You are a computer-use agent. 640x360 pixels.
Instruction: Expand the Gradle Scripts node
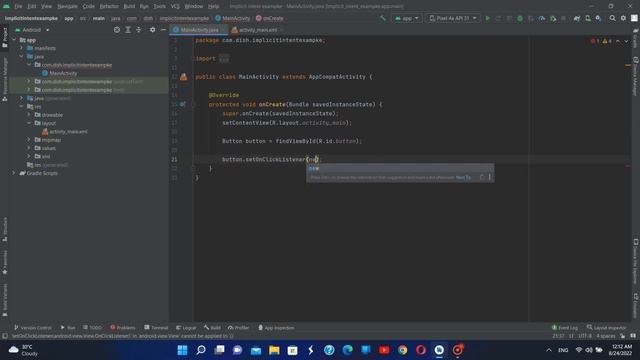click(x=14, y=173)
